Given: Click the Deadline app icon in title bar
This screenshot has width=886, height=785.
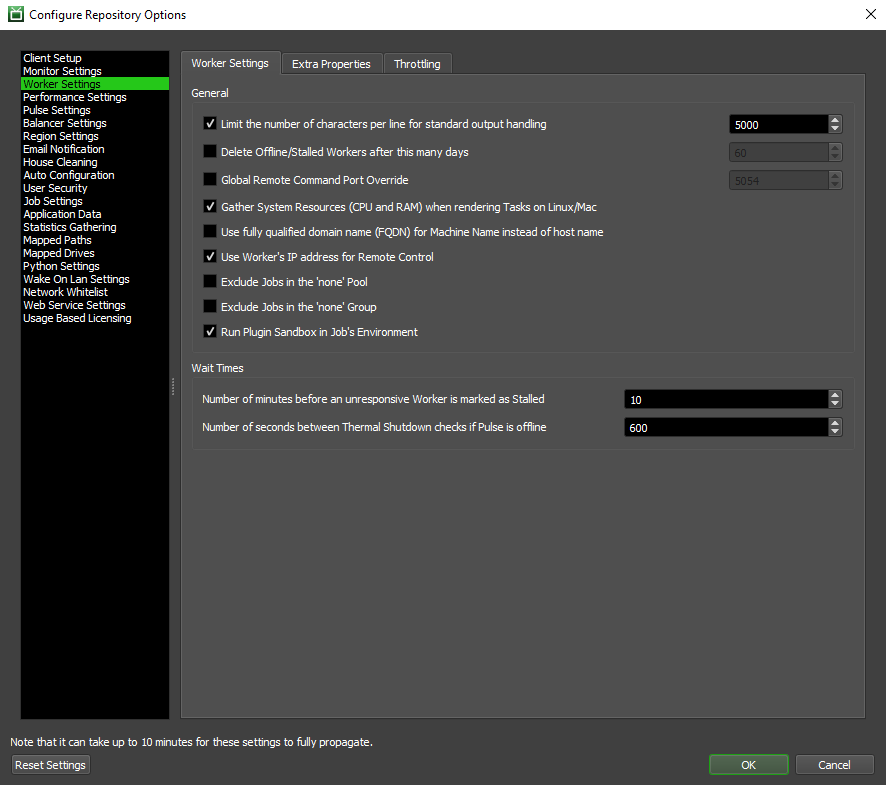Looking at the screenshot, I should [x=15, y=15].
